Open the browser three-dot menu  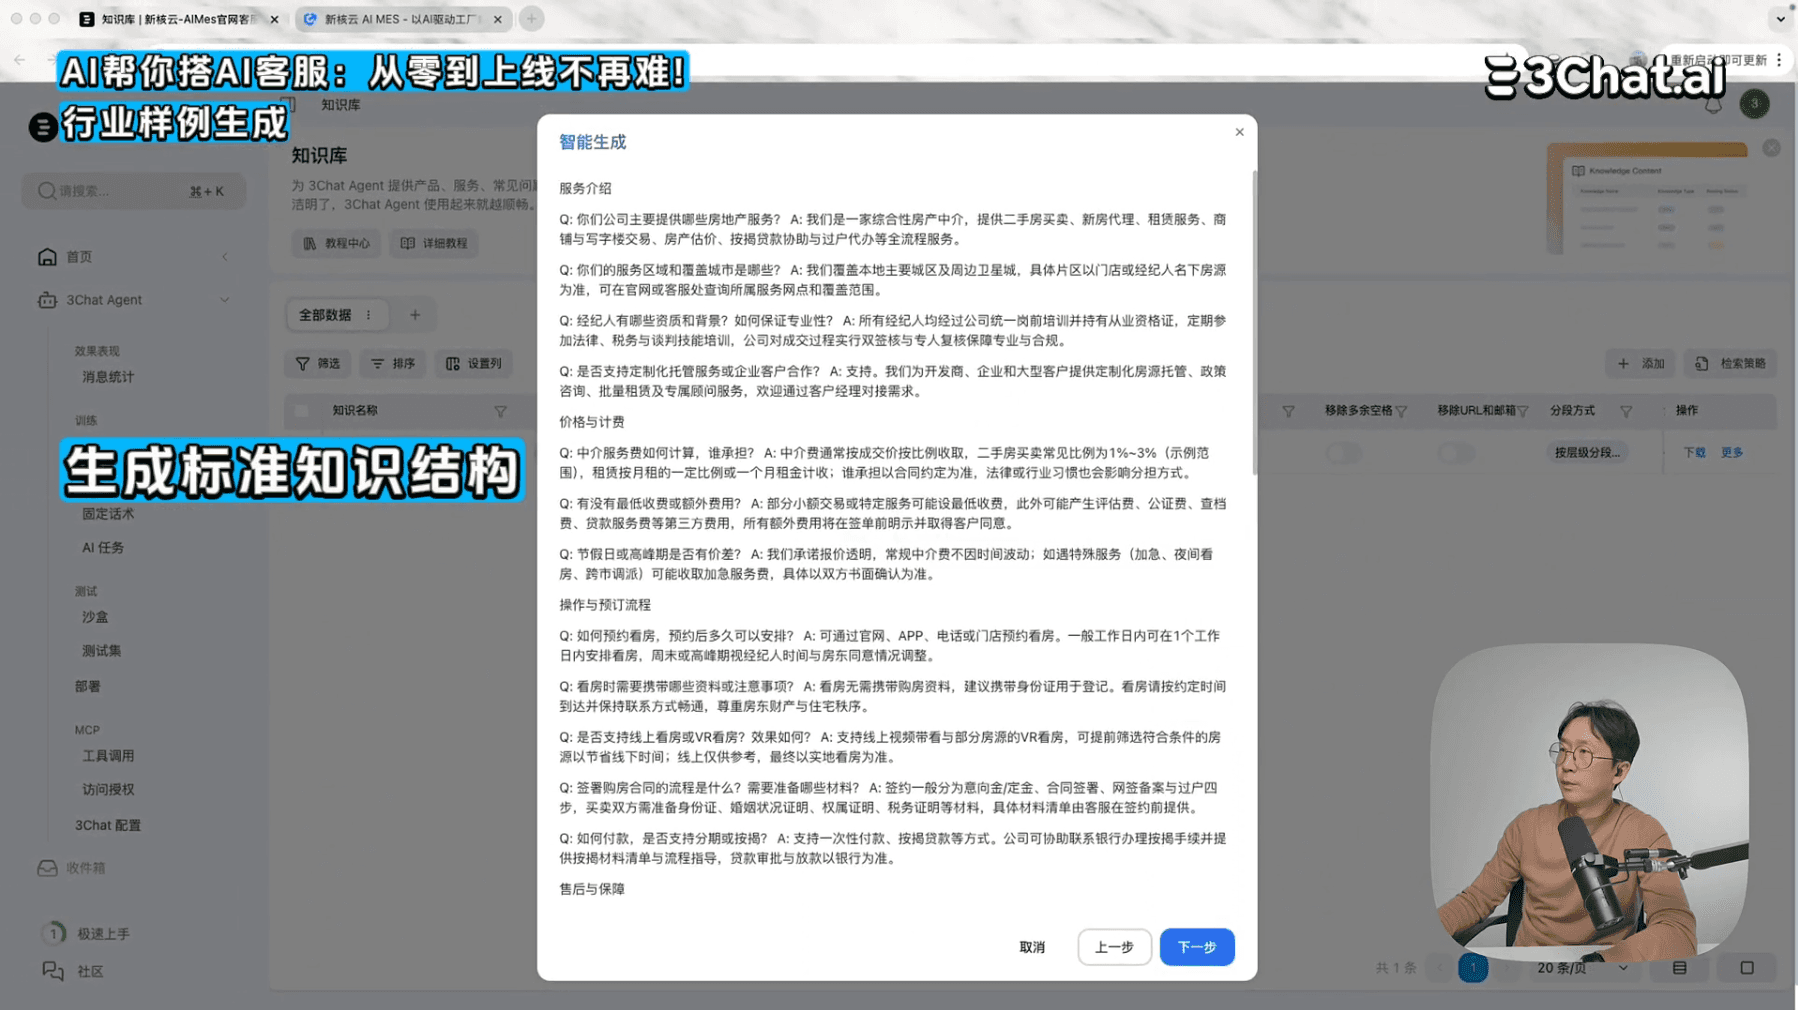click(1780, 60)
